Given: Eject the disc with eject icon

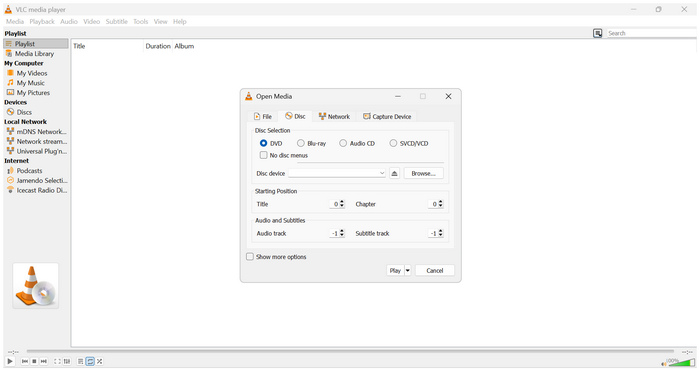Looking at the screenshot, I should (394, 173).
